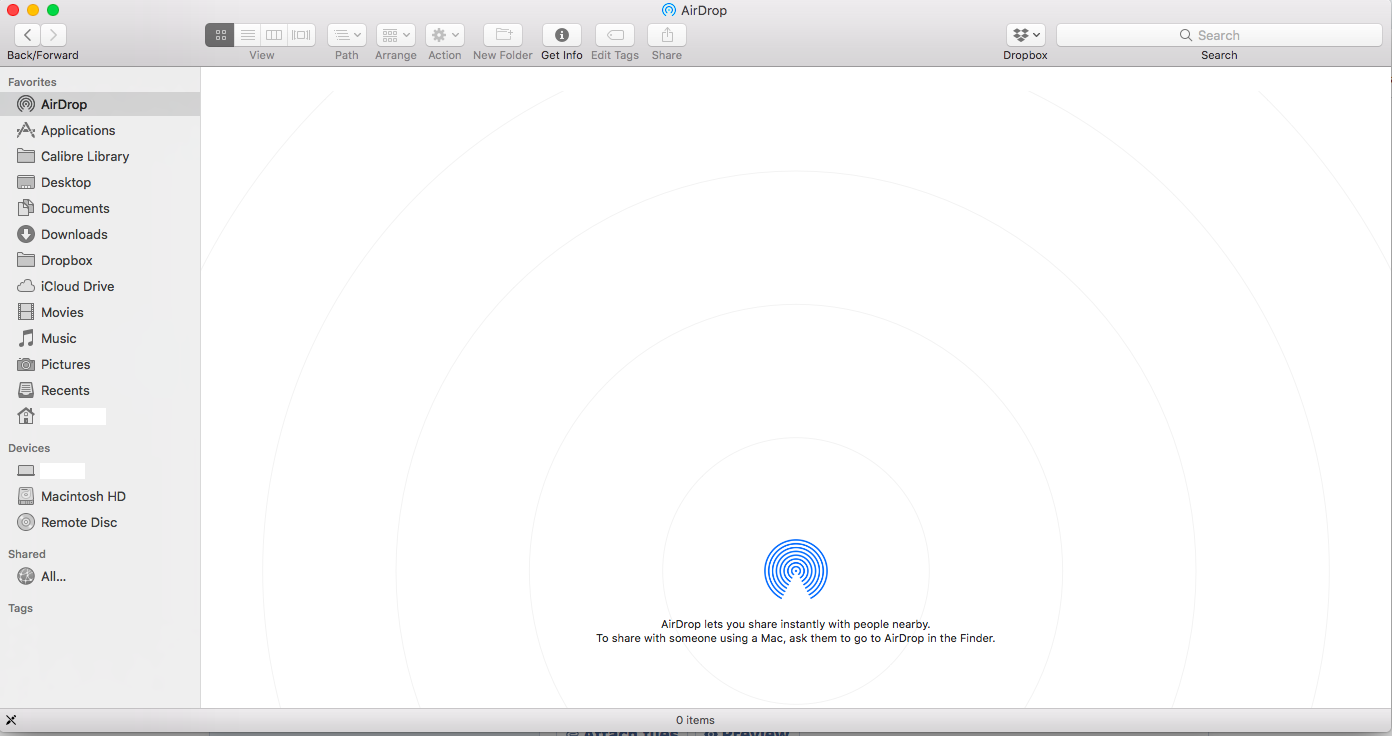Switch to list view

(247, 35)
